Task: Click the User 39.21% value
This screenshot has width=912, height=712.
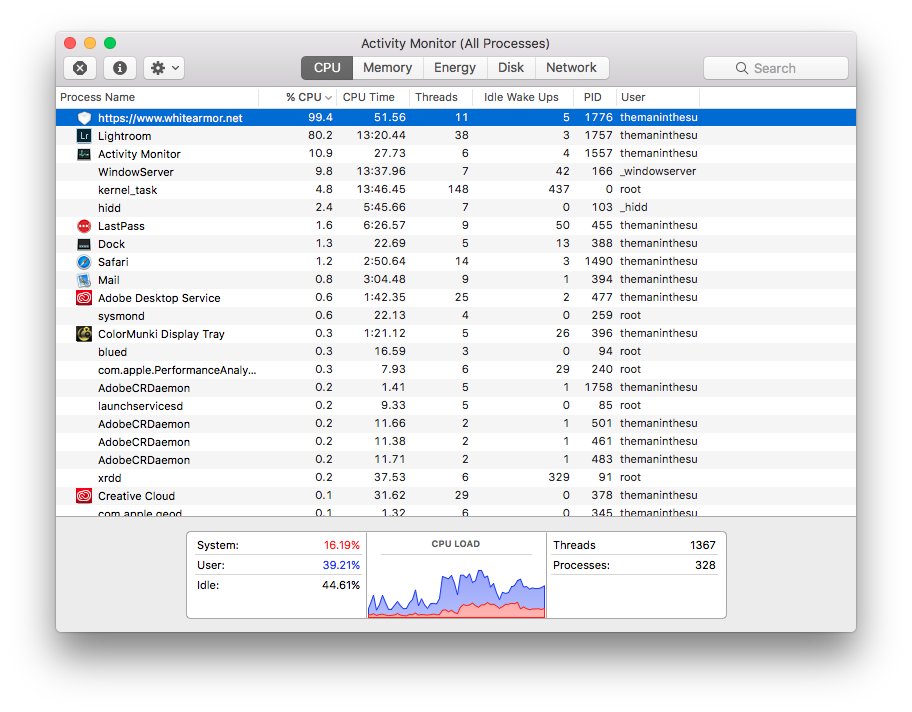Action: click(x=341, y=565)
